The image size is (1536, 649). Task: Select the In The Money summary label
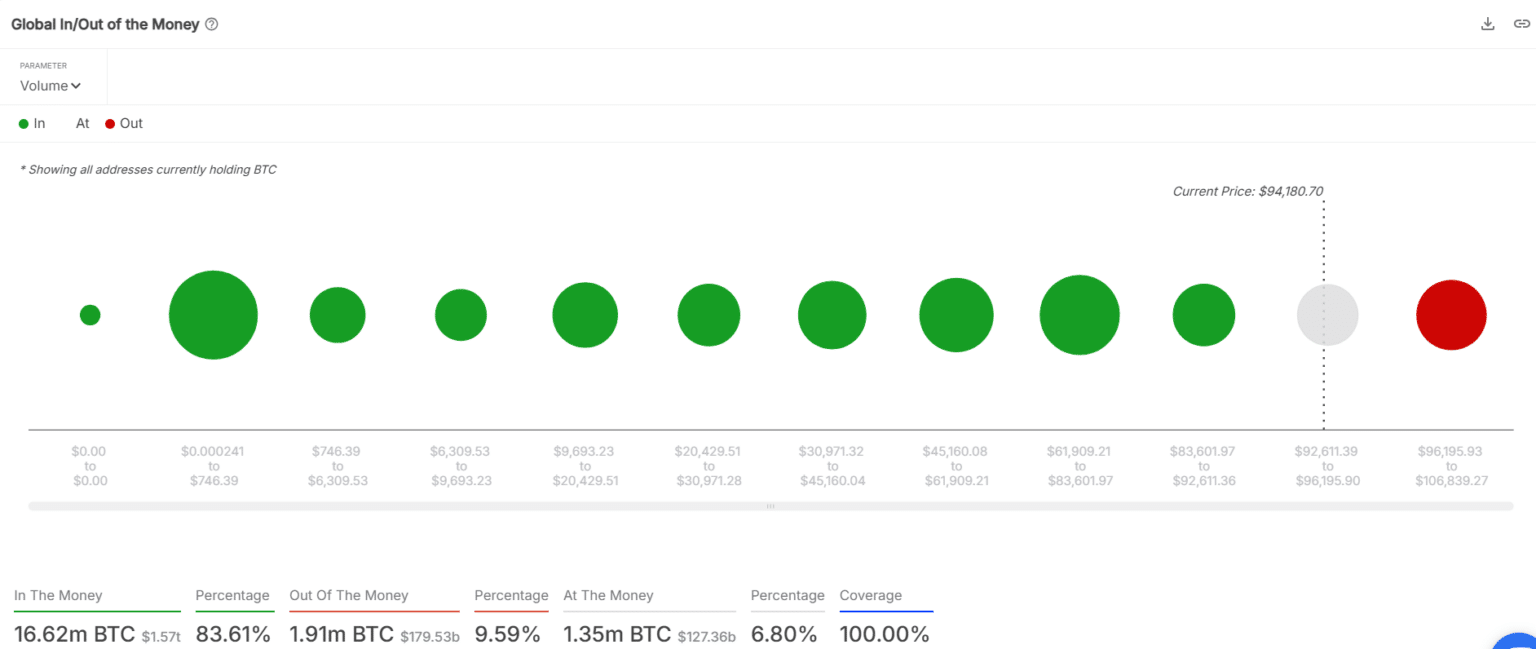coord(58,595)
